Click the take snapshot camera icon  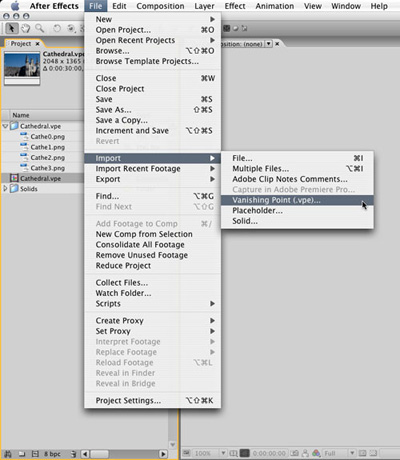click(295, 453)
